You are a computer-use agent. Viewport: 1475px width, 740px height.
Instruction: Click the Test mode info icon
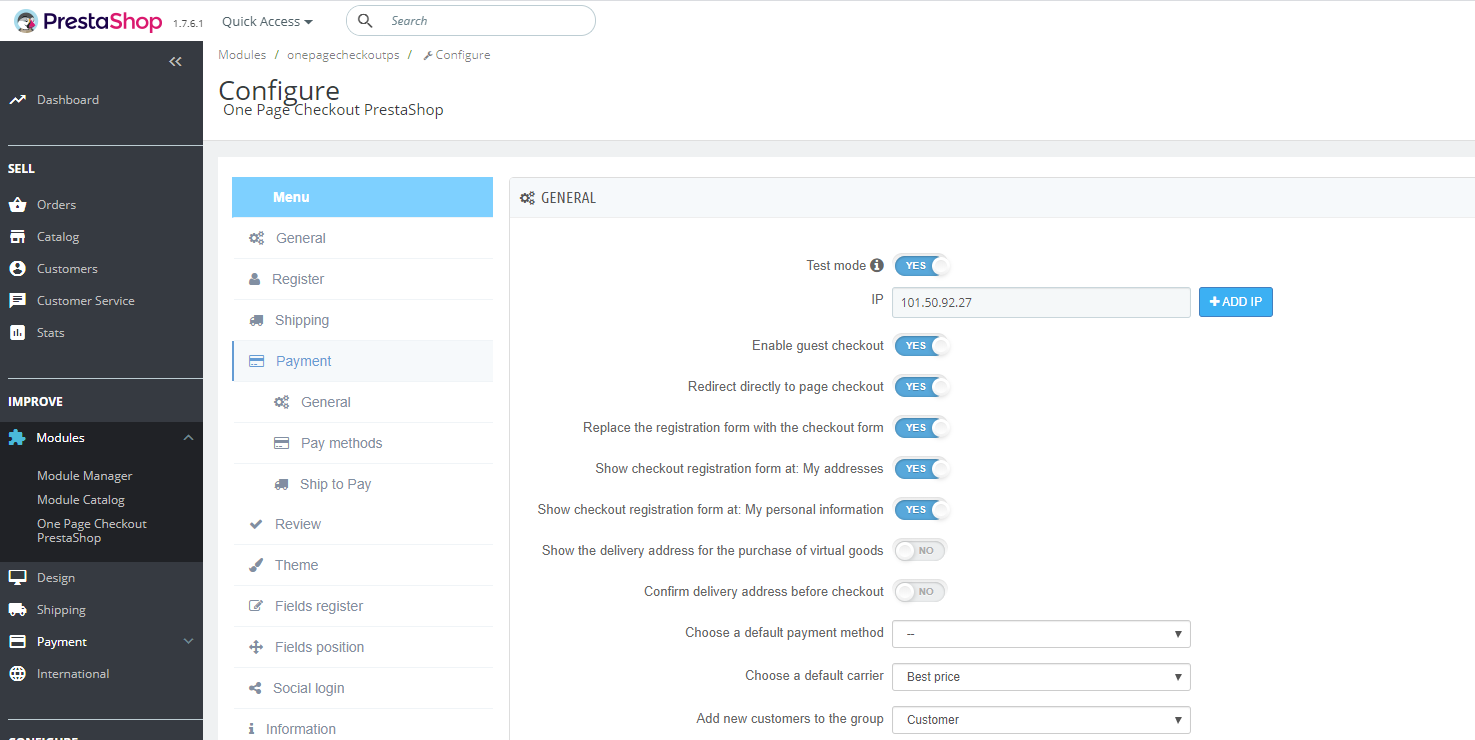tap(877, 266)
